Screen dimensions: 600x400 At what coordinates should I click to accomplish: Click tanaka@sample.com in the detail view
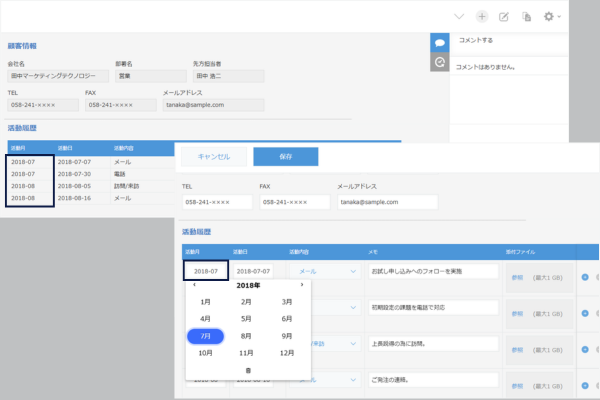(214, 105)
